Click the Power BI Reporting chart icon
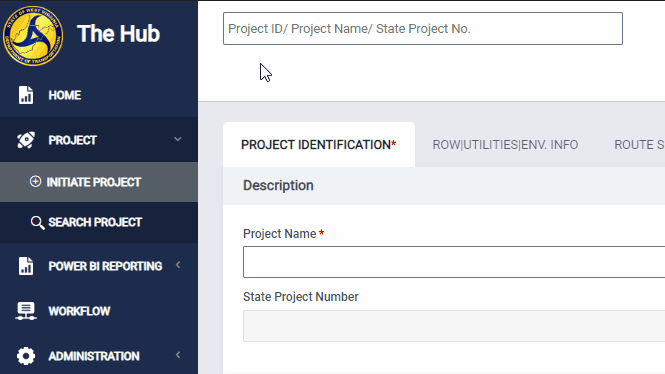 pos(26,266)
